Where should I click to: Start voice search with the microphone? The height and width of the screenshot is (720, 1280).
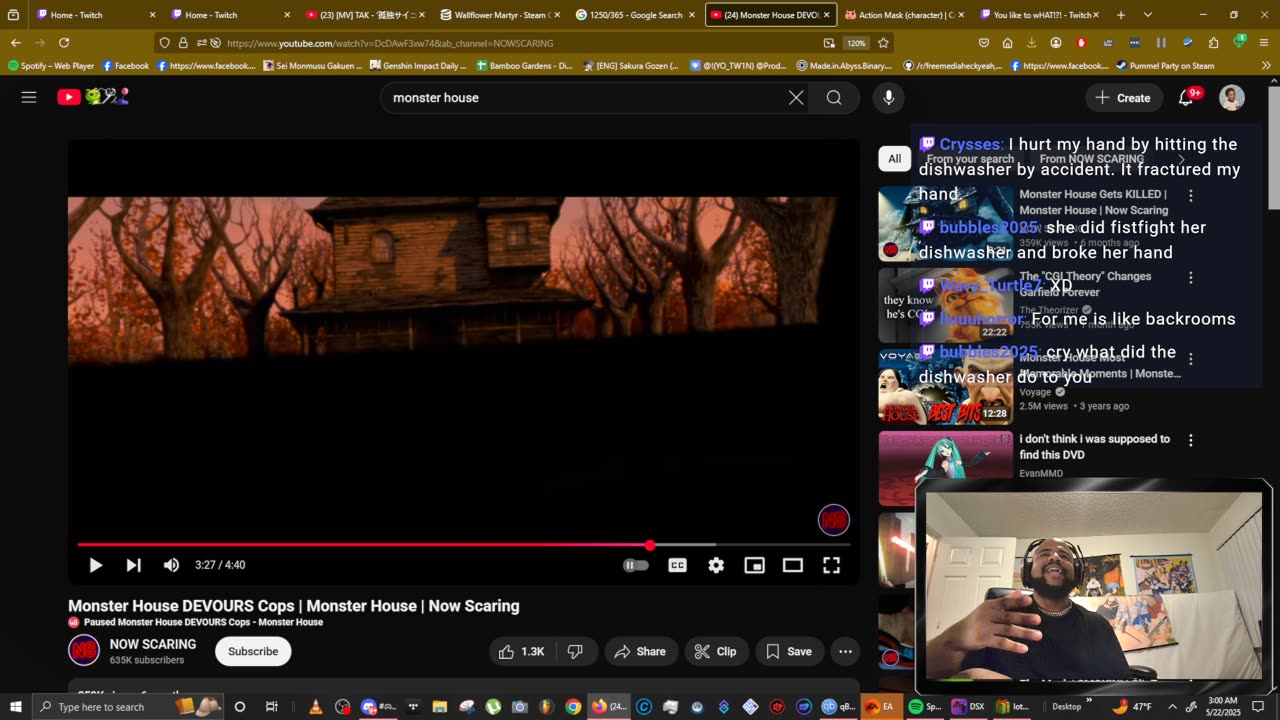point(888,97)
